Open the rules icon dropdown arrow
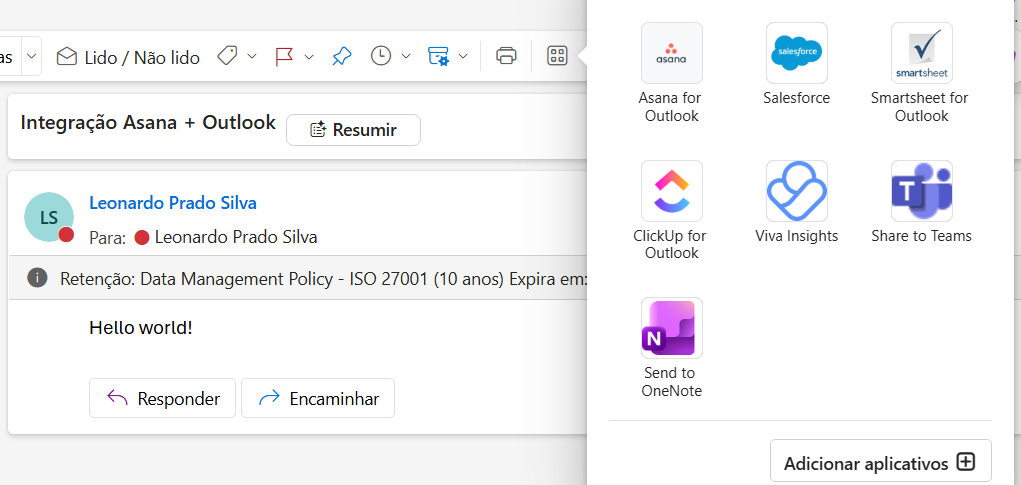The width and height of the screenshot is (1021, 485). pyautogui.click(x=464, y=56)
